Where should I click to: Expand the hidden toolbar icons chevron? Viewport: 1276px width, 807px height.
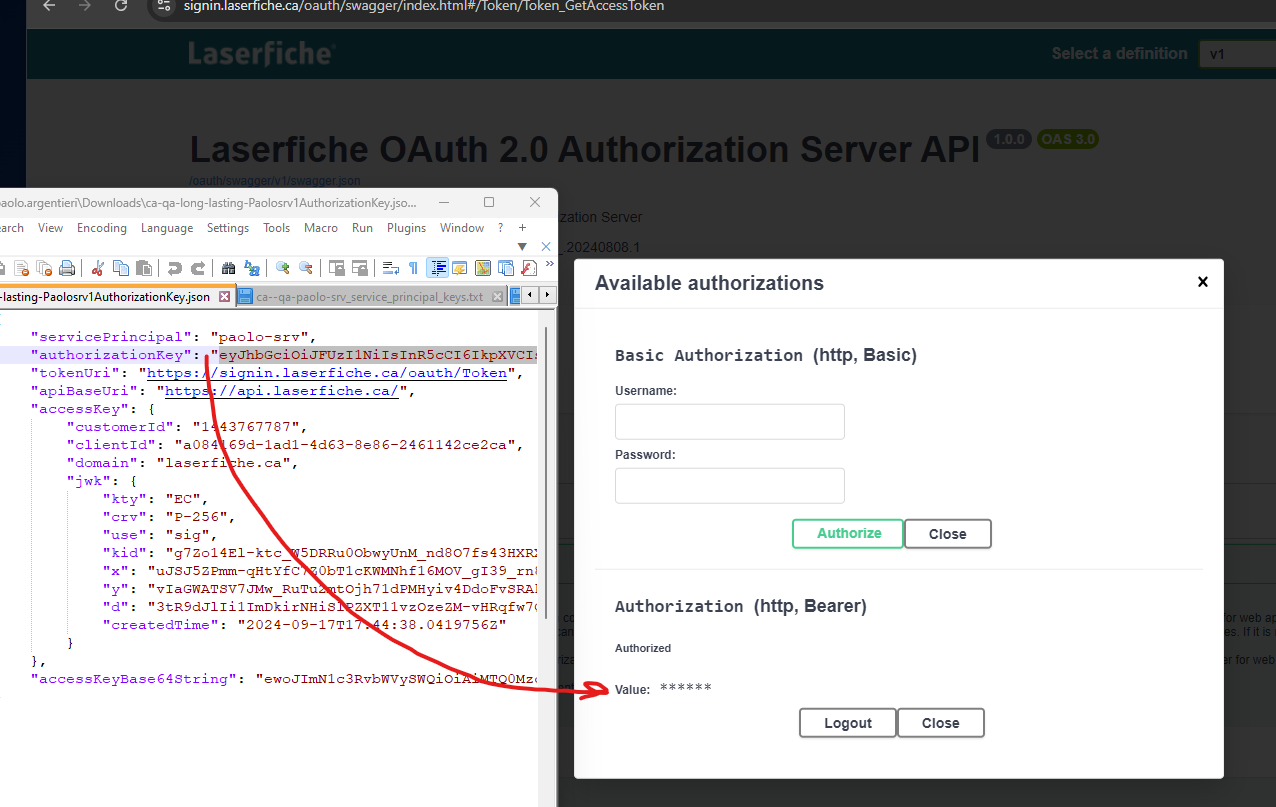tap(550, 264)
